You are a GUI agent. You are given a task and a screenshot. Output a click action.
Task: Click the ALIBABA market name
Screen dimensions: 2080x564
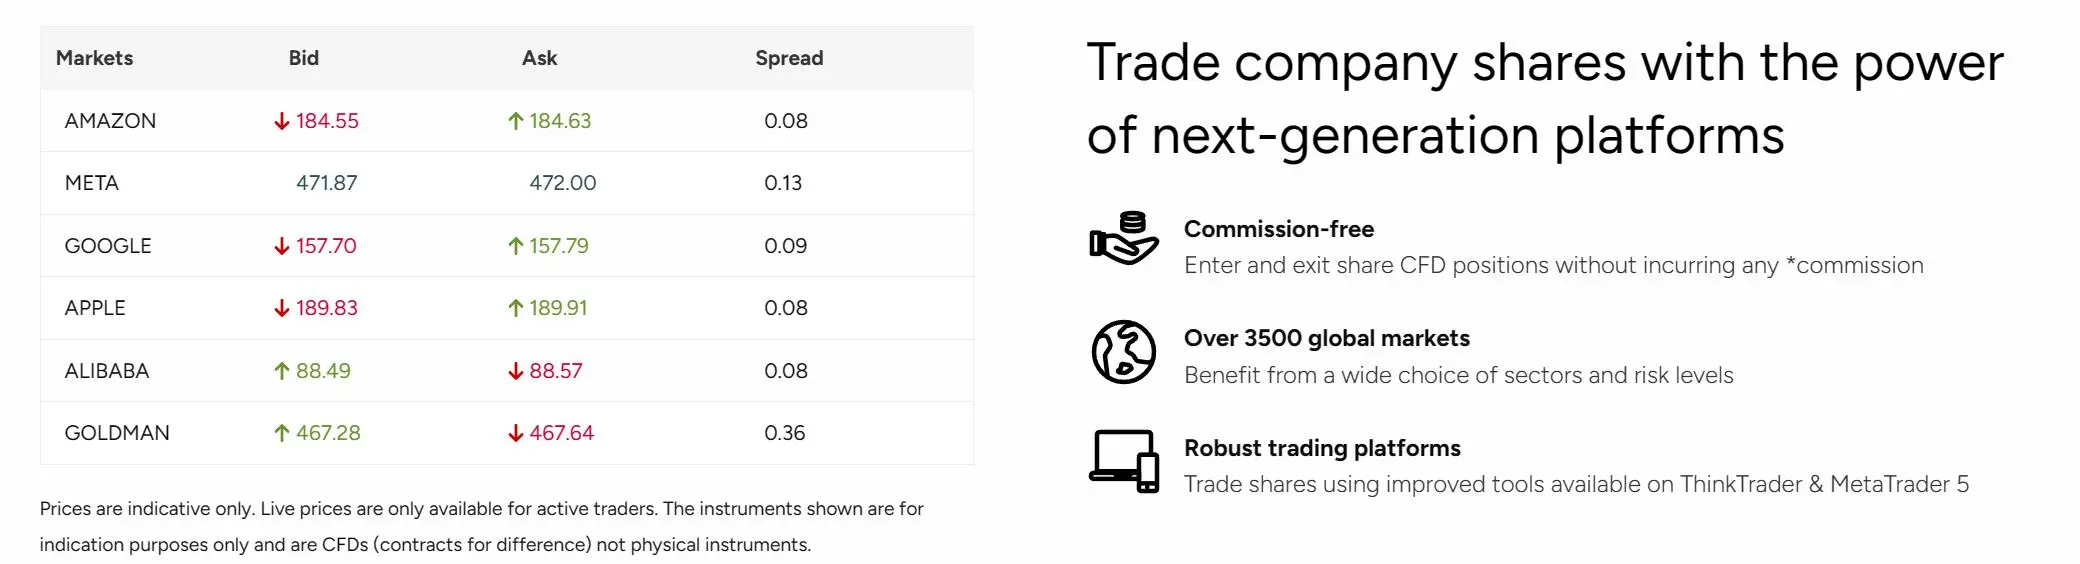[107, 371]
